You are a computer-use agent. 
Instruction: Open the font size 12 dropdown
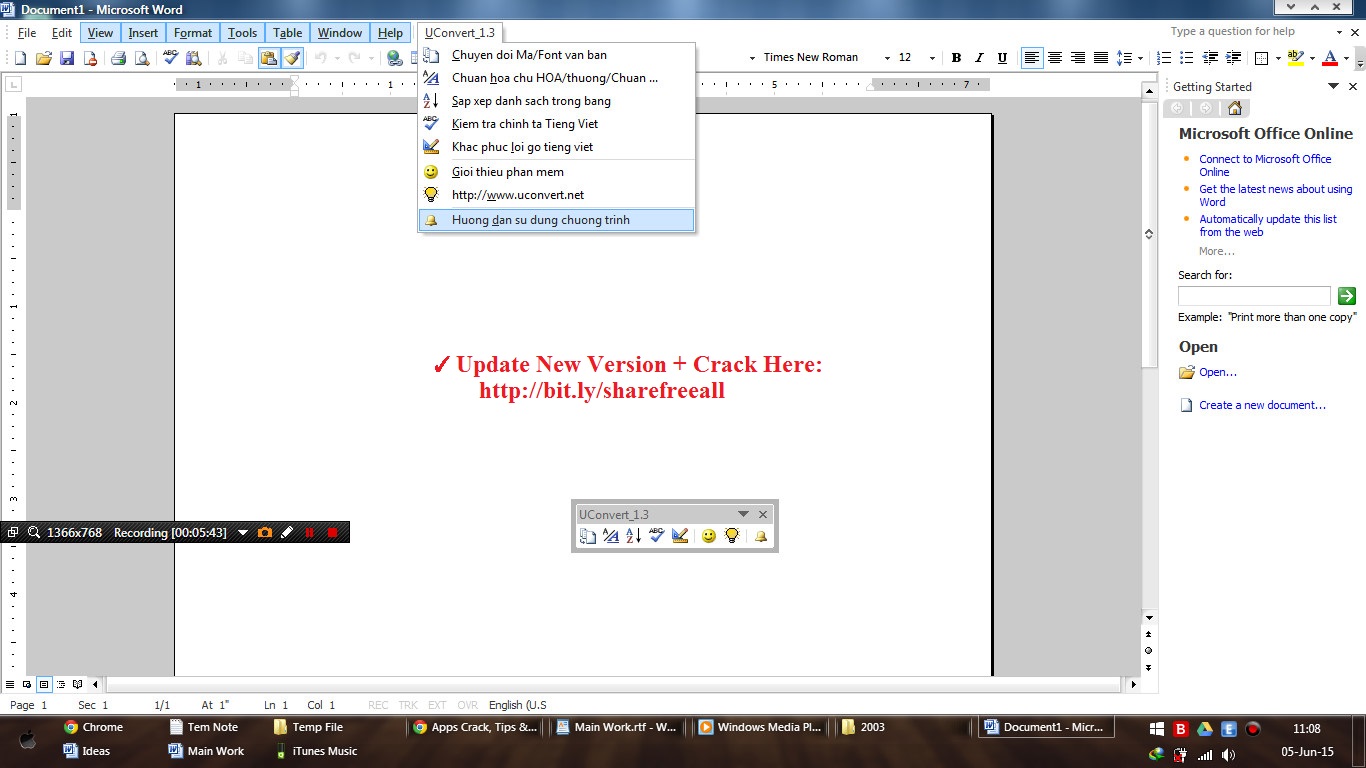[x=932, y=58]
